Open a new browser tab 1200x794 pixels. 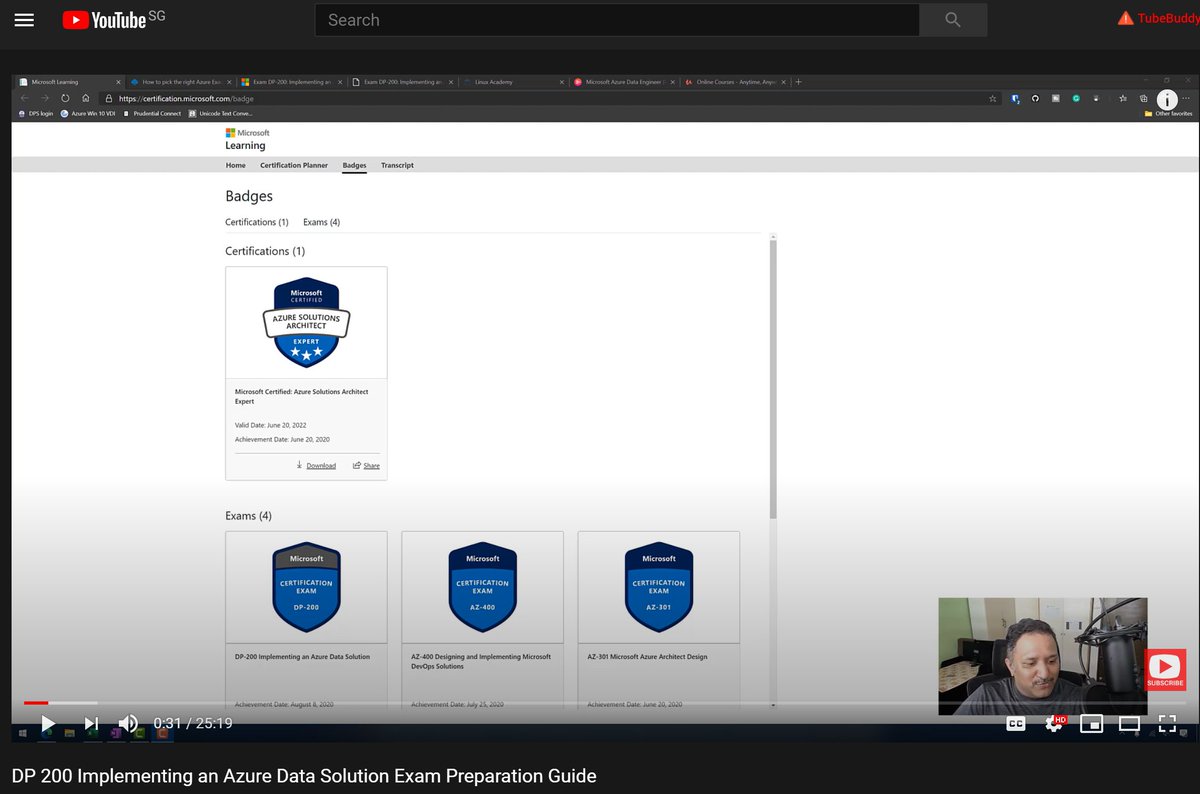[799, 82]
